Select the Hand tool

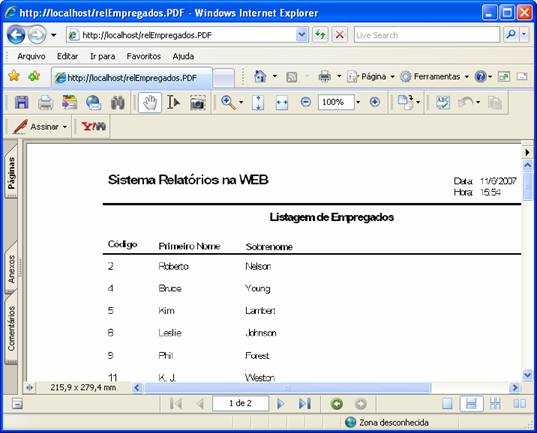point(150,102)
